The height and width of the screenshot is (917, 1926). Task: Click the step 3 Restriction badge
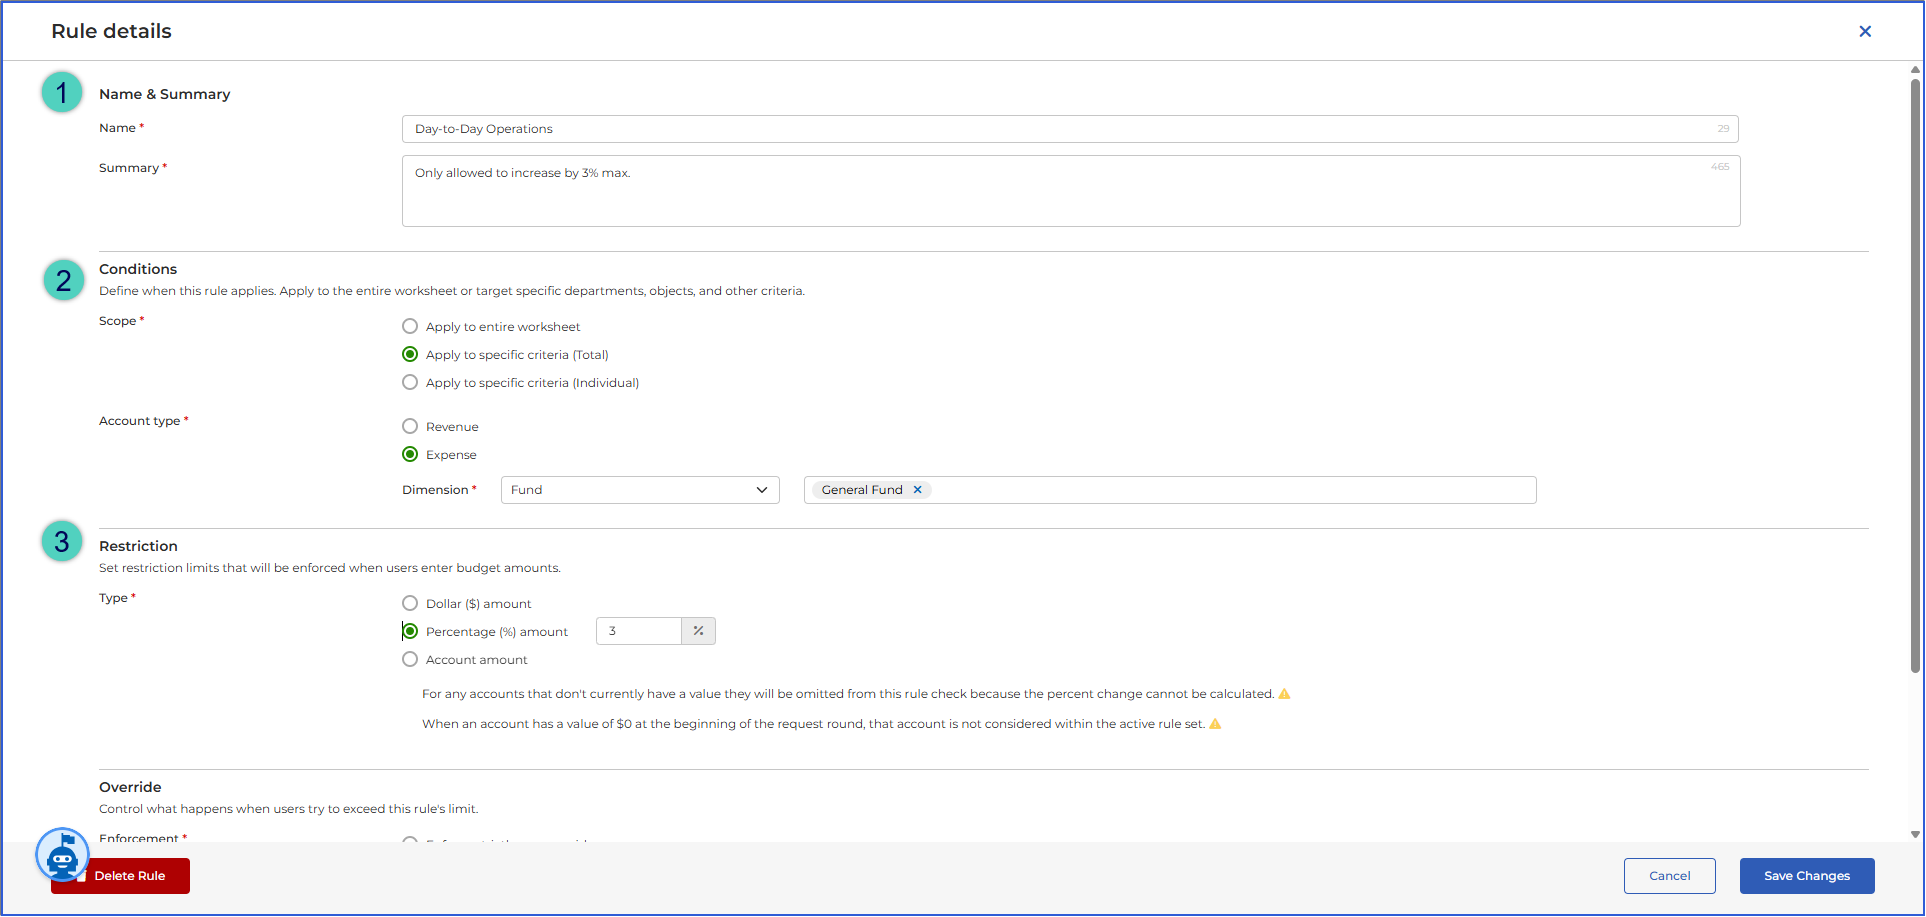(x=62, y=541)
